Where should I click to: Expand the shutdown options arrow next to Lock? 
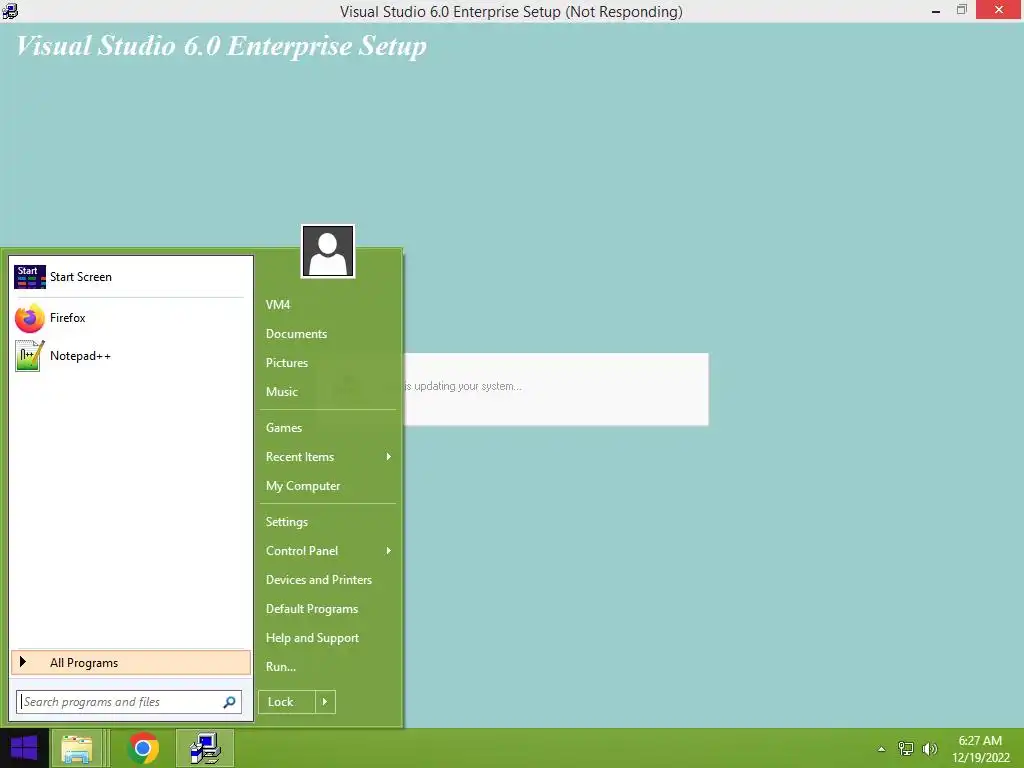325,702
